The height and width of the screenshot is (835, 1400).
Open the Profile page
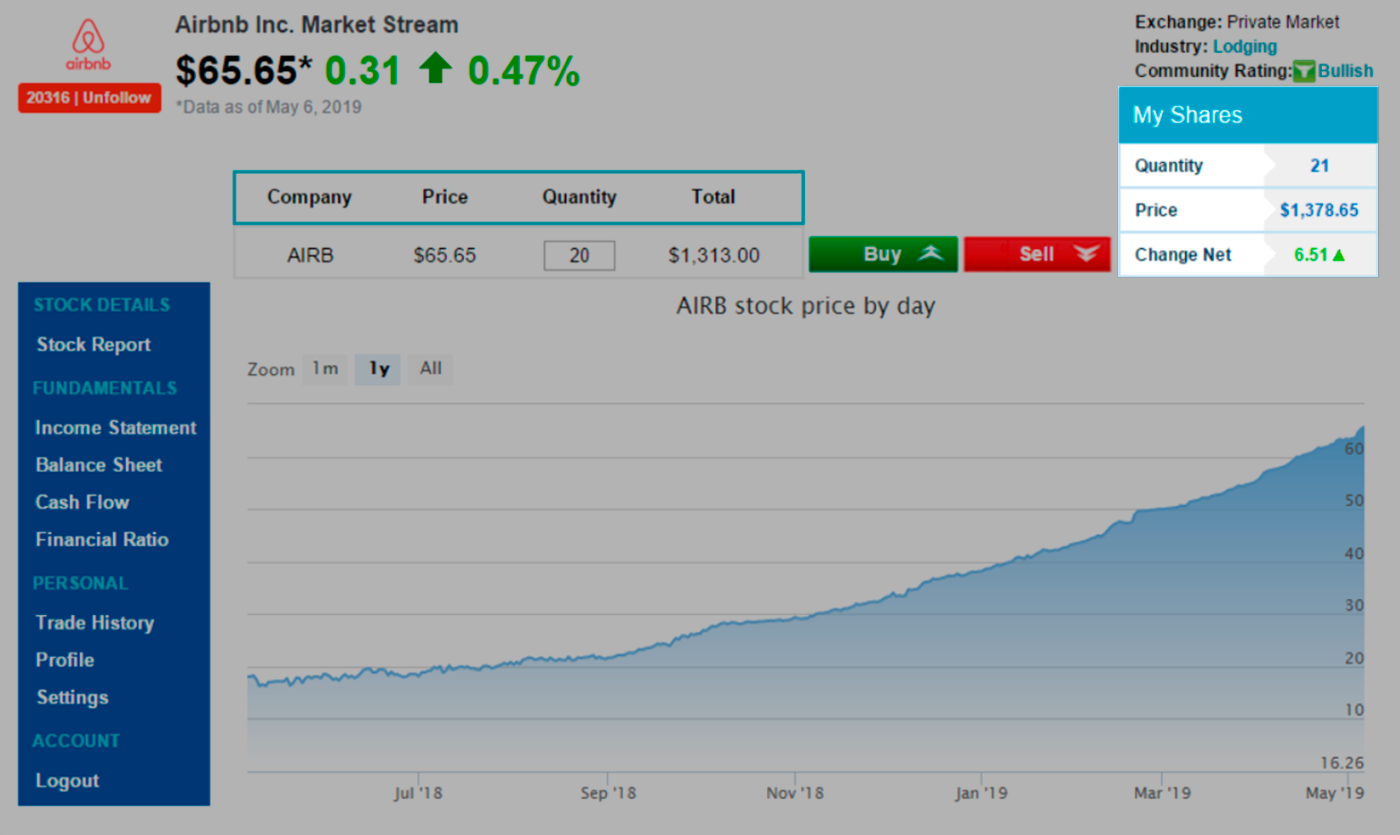[65, 660]
